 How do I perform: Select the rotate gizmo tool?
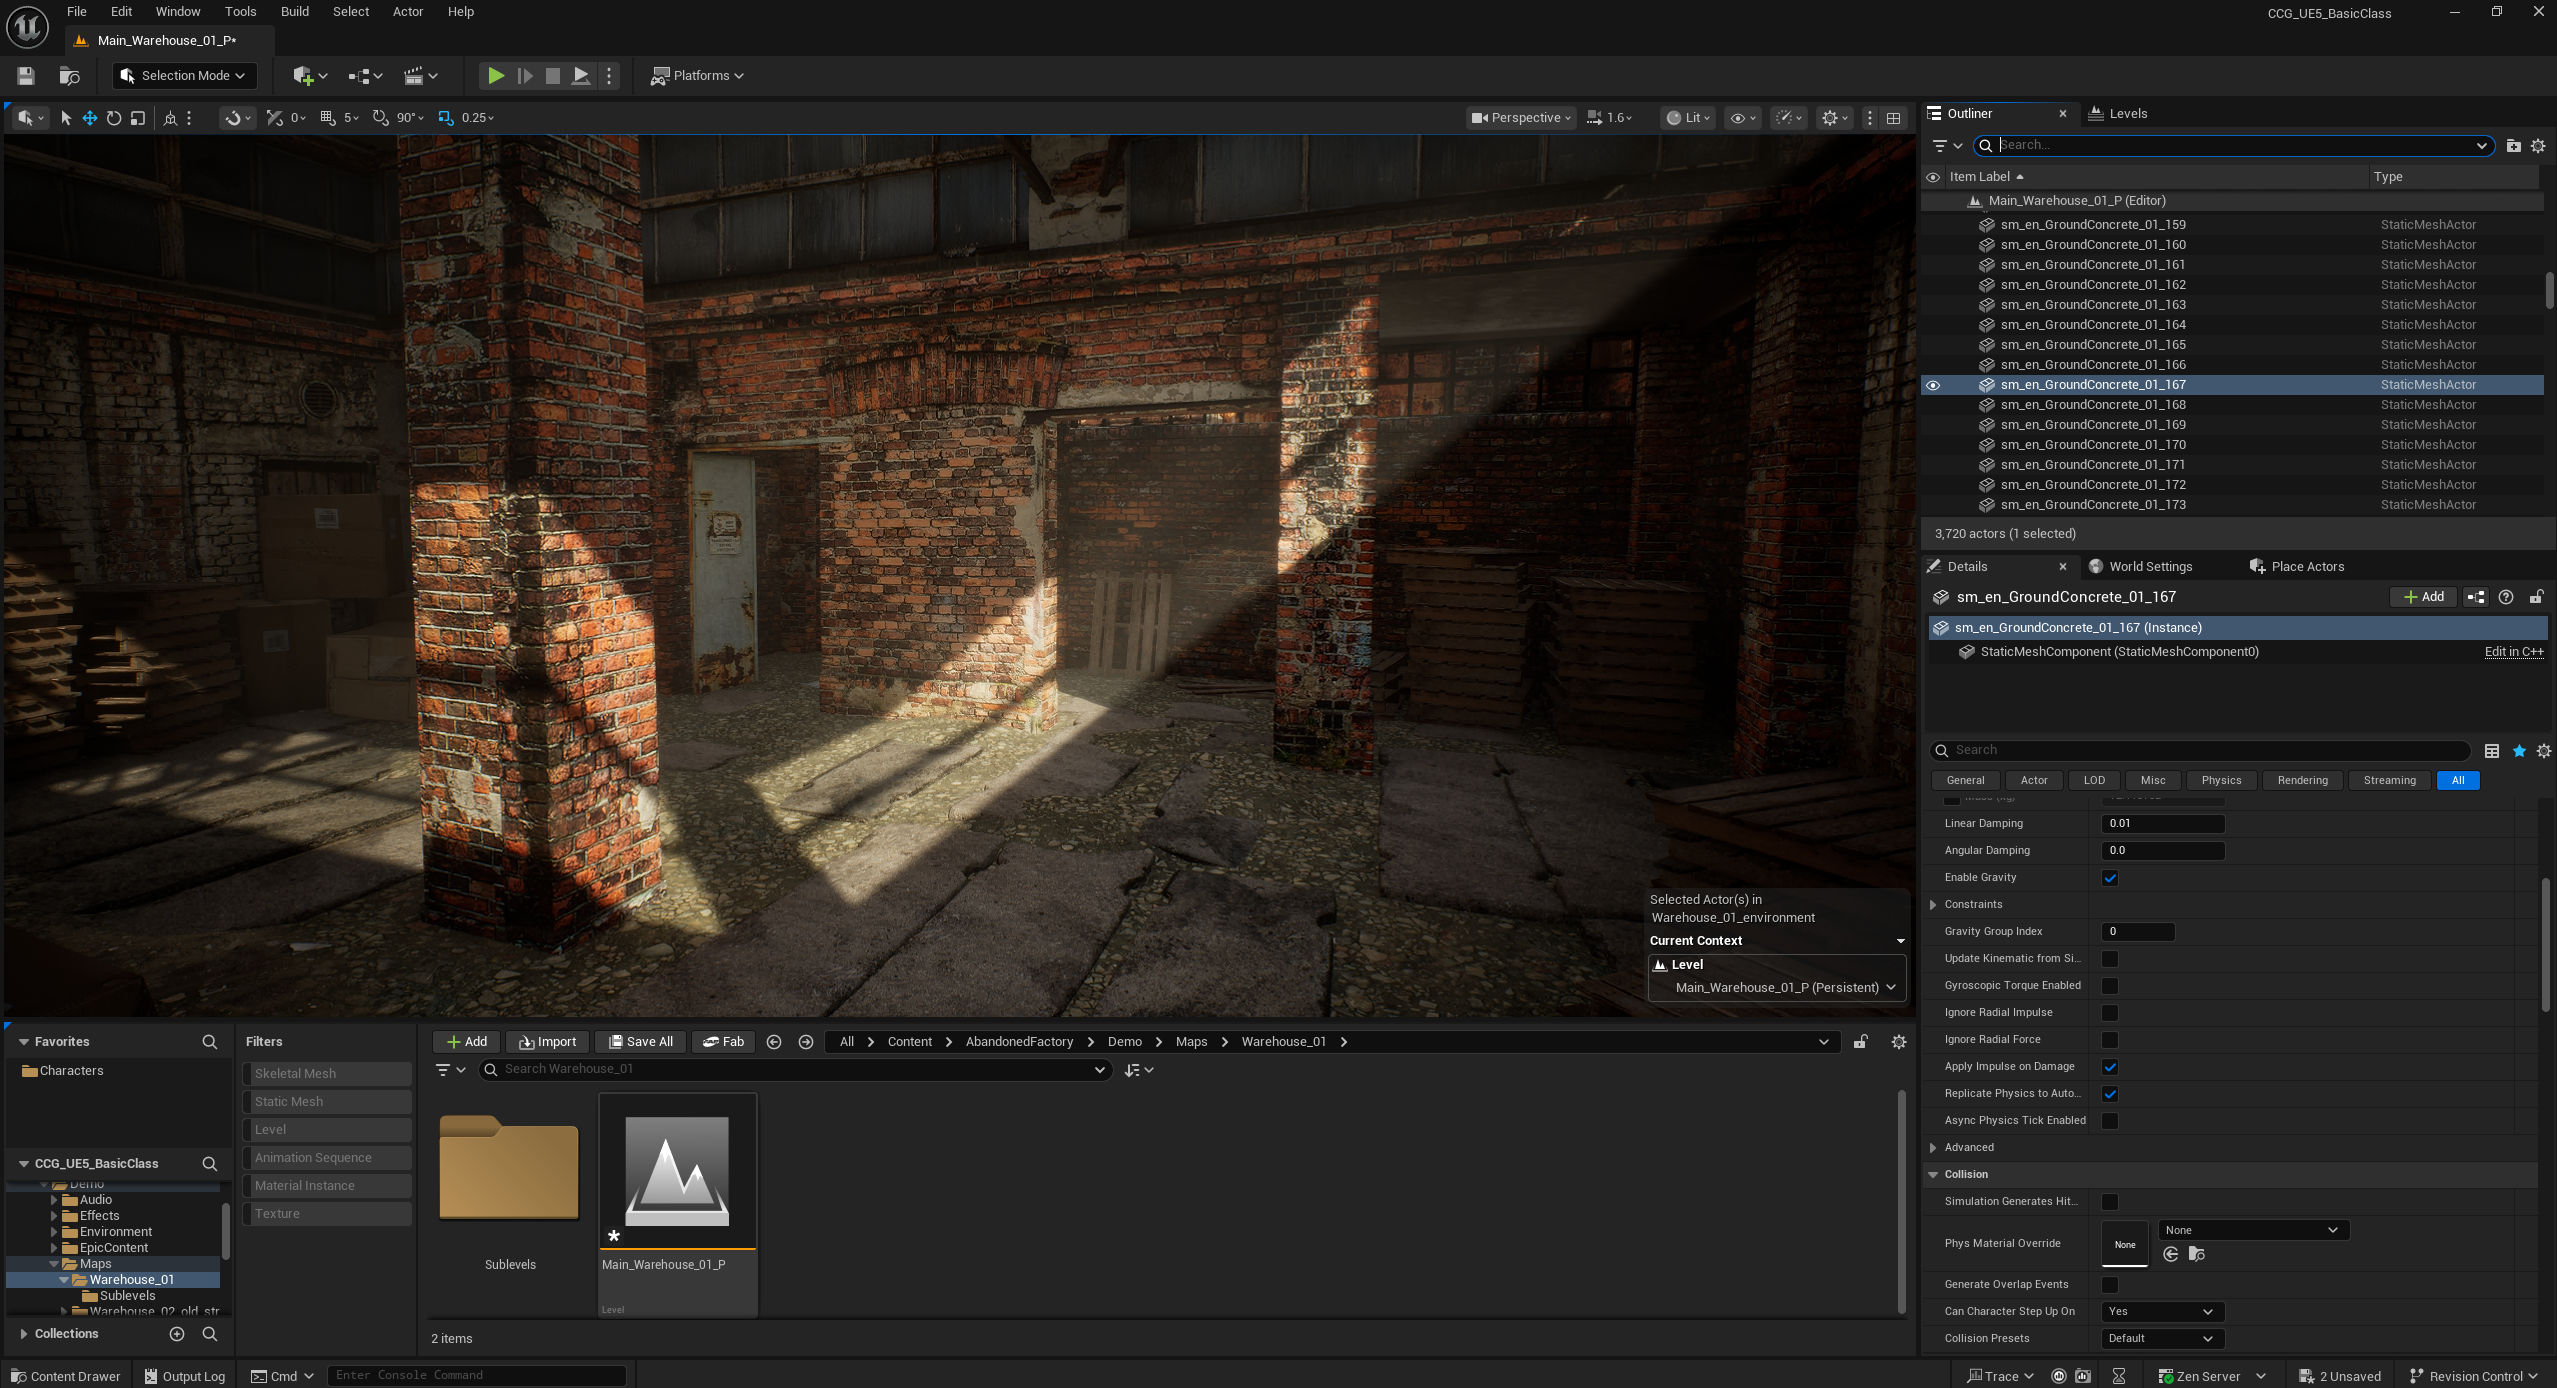[x=114, y=118]
